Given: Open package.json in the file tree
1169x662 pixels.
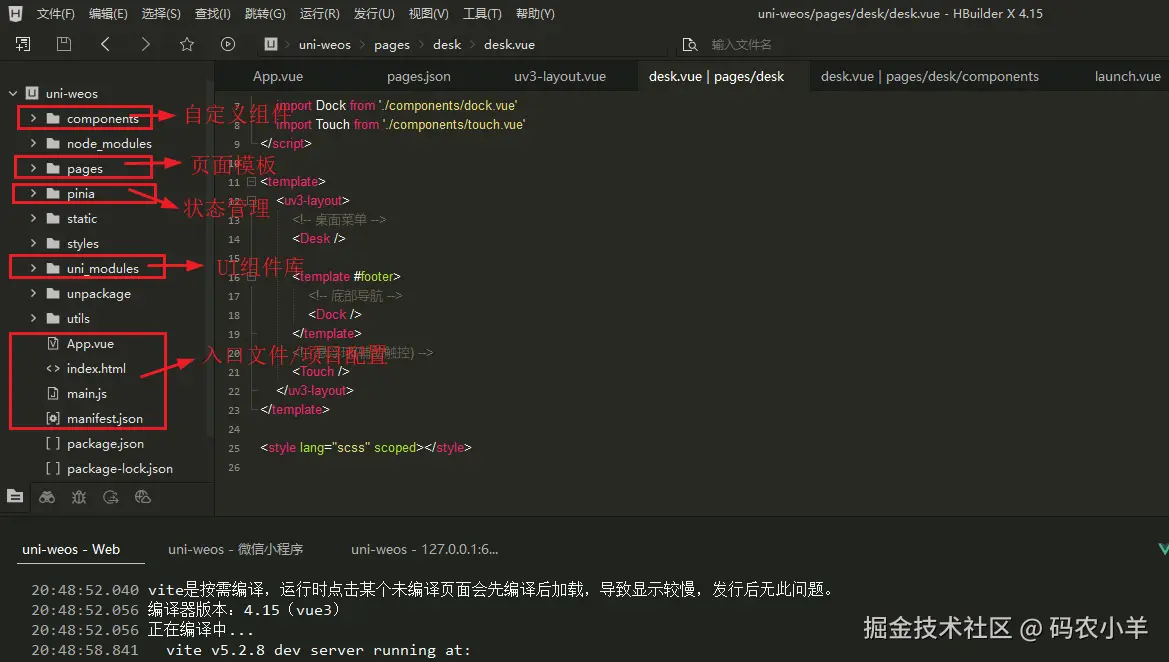Looking at the screenshot, I should (105, 444).
